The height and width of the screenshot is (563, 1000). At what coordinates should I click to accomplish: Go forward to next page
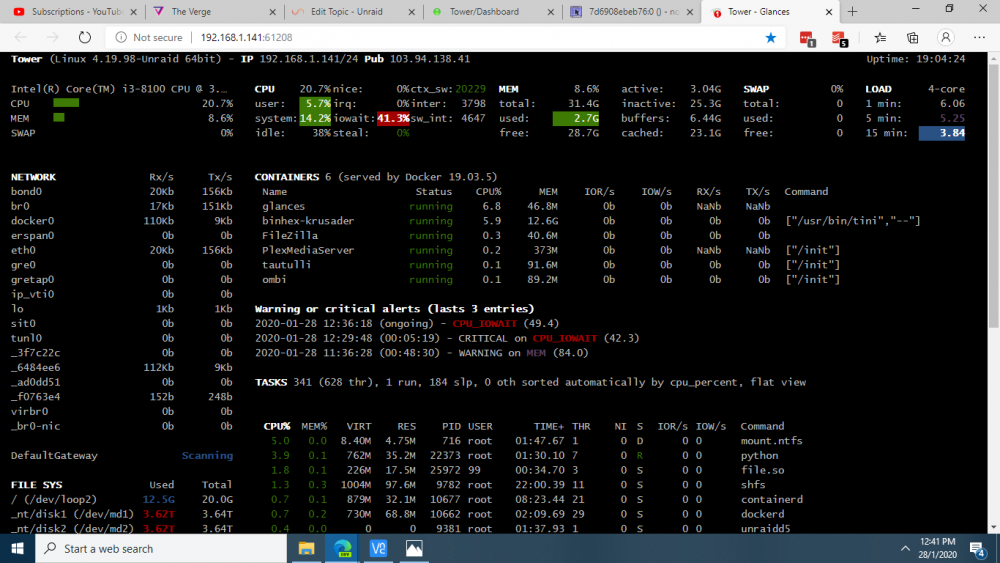pos(52,38)
